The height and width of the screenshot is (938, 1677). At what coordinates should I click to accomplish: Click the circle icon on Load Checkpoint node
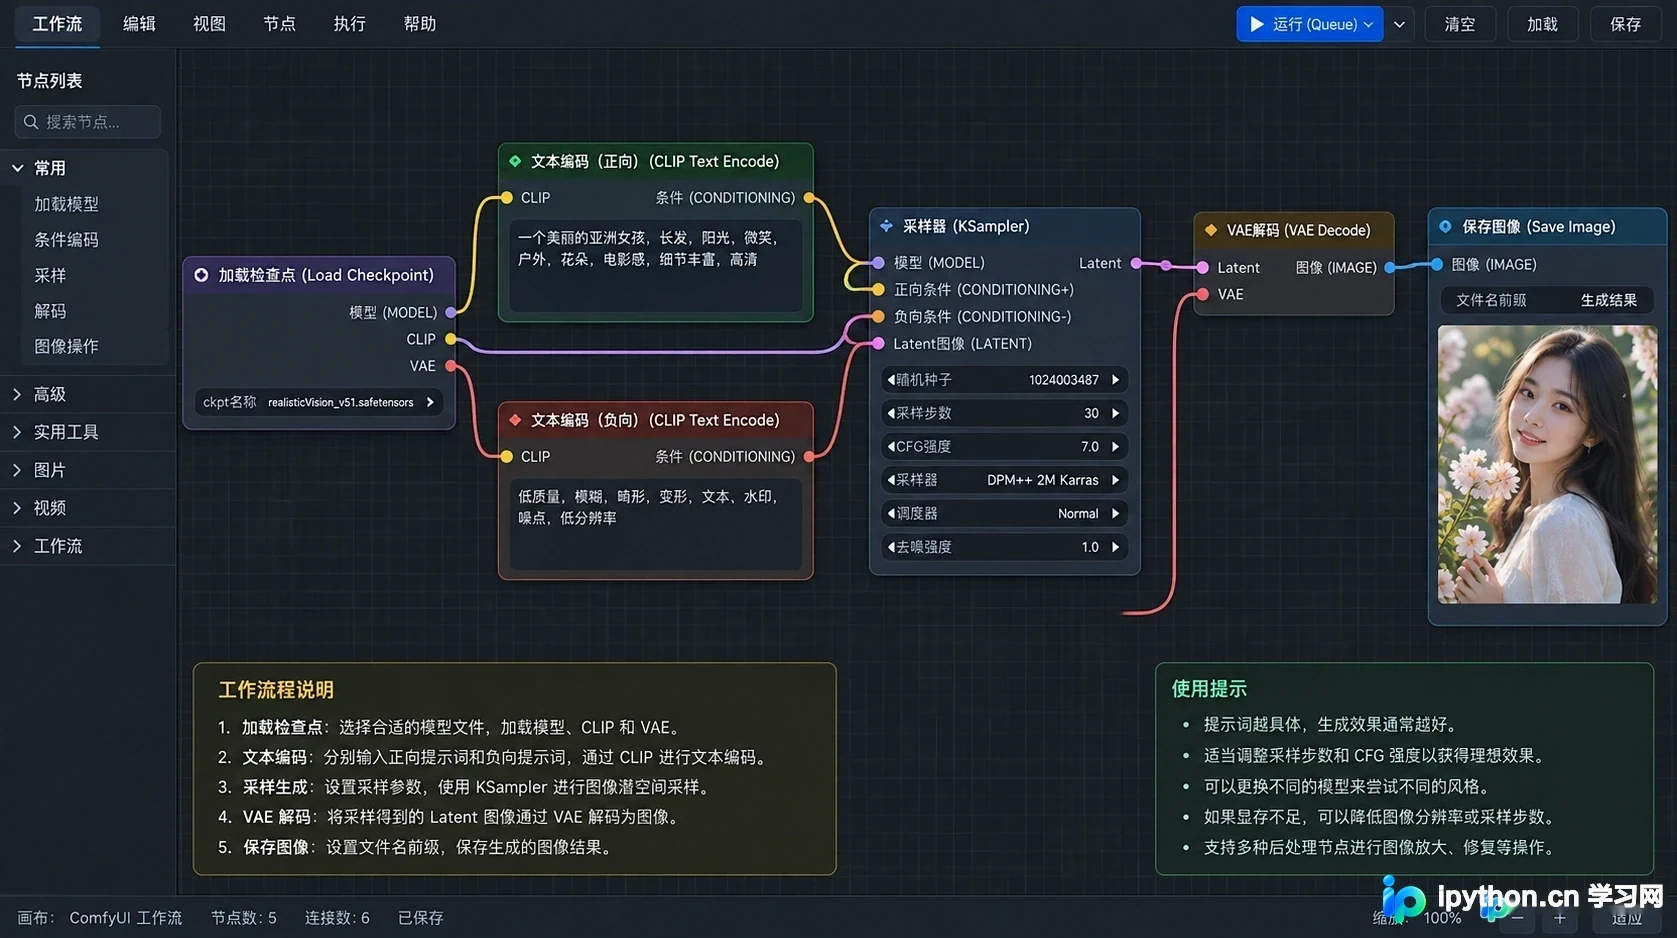(x=202, y=275)
